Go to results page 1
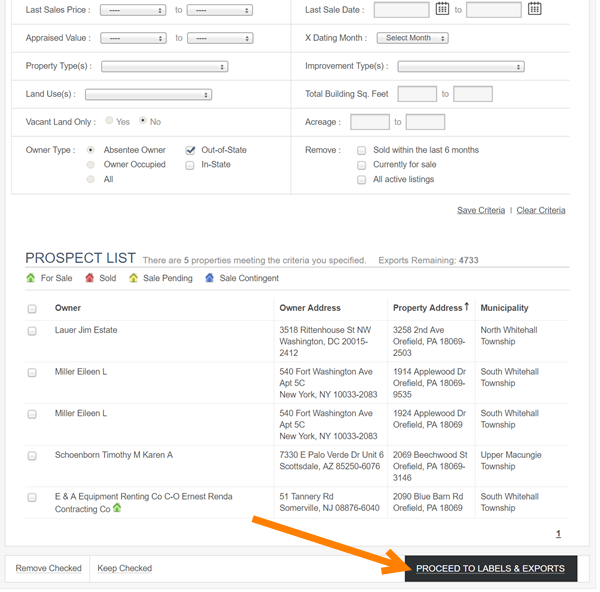 [558, 534]
